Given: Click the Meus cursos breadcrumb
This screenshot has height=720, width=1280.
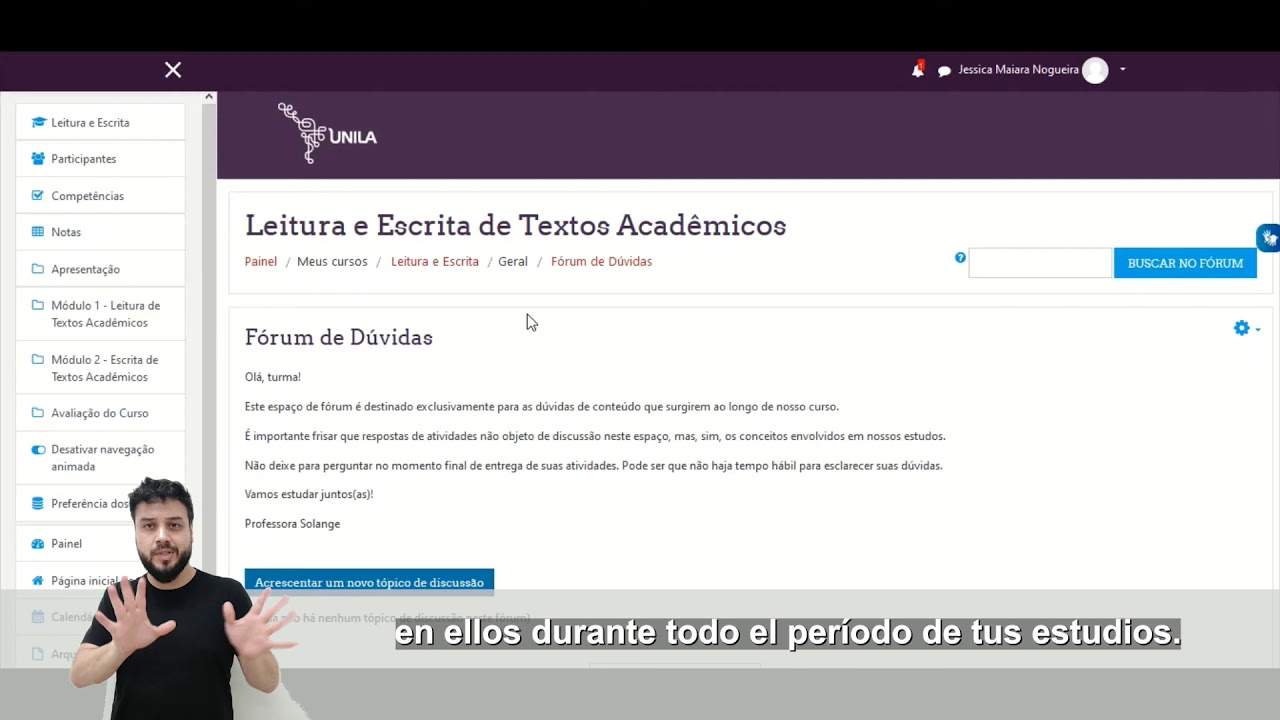Looking at the screenshot, I should click(x=332, y=262).
